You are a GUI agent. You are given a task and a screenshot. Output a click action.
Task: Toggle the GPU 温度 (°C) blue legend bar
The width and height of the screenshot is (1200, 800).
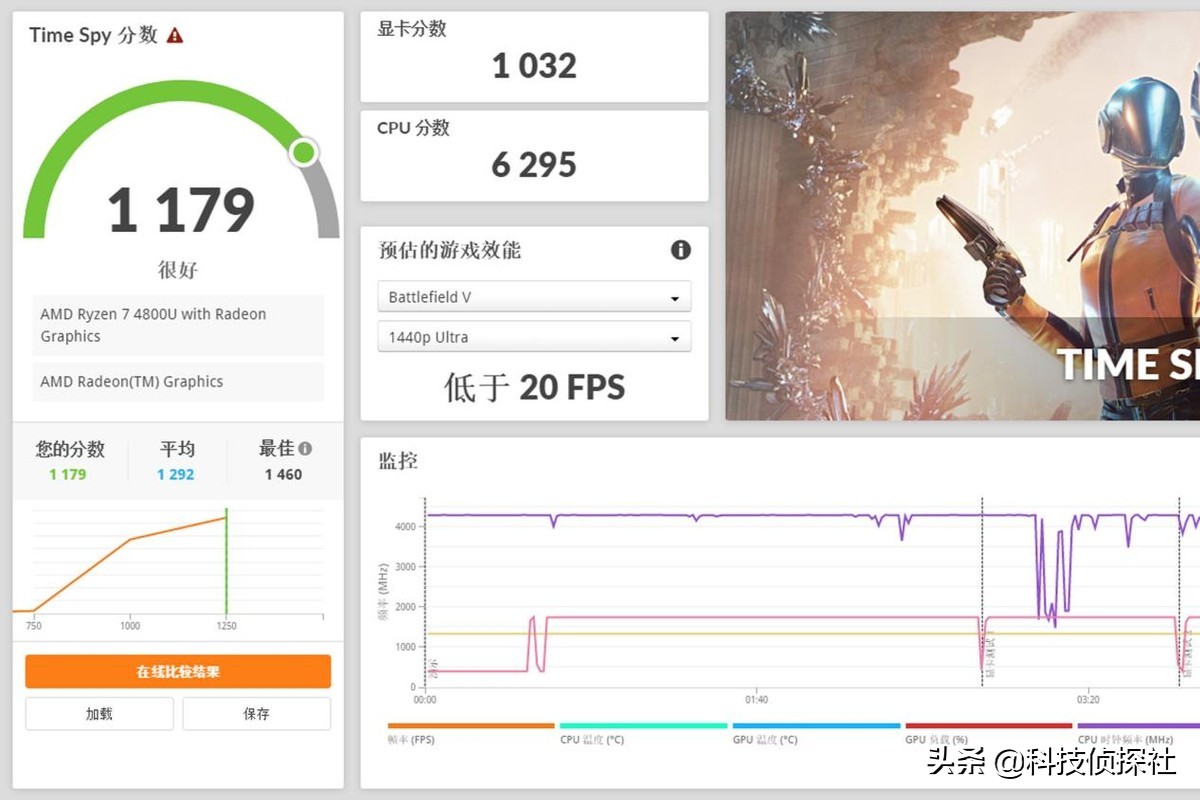816,726
